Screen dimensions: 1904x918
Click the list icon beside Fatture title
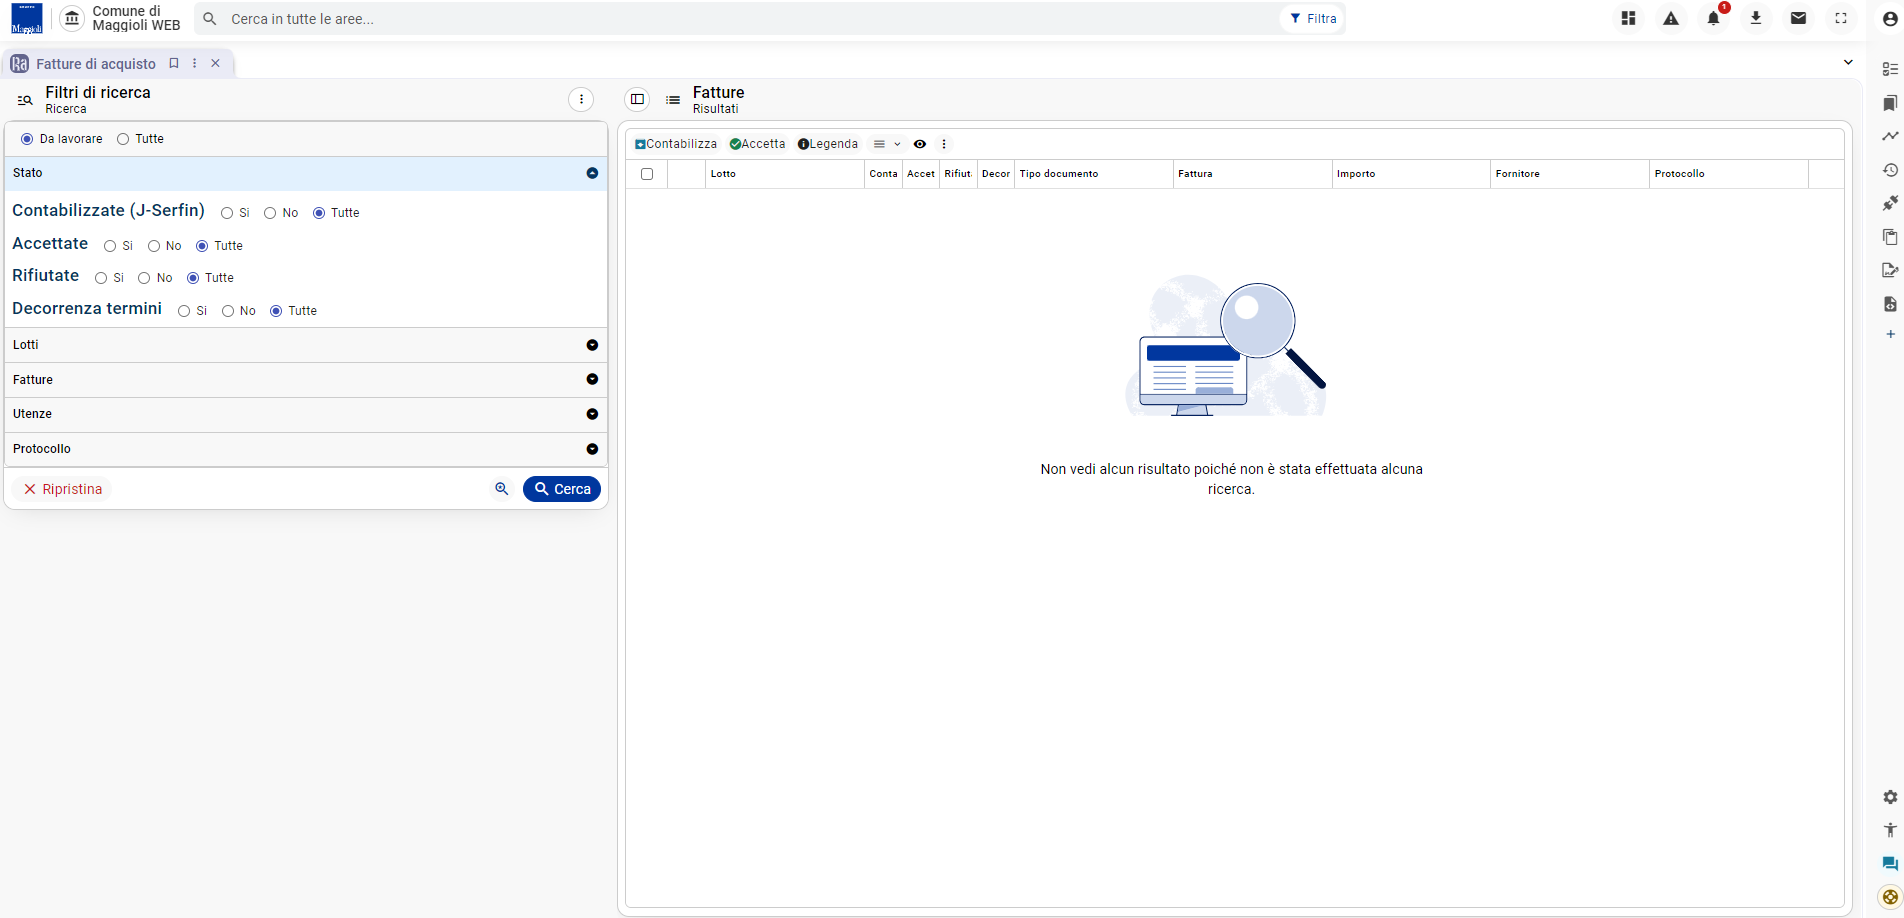[673, 100]
